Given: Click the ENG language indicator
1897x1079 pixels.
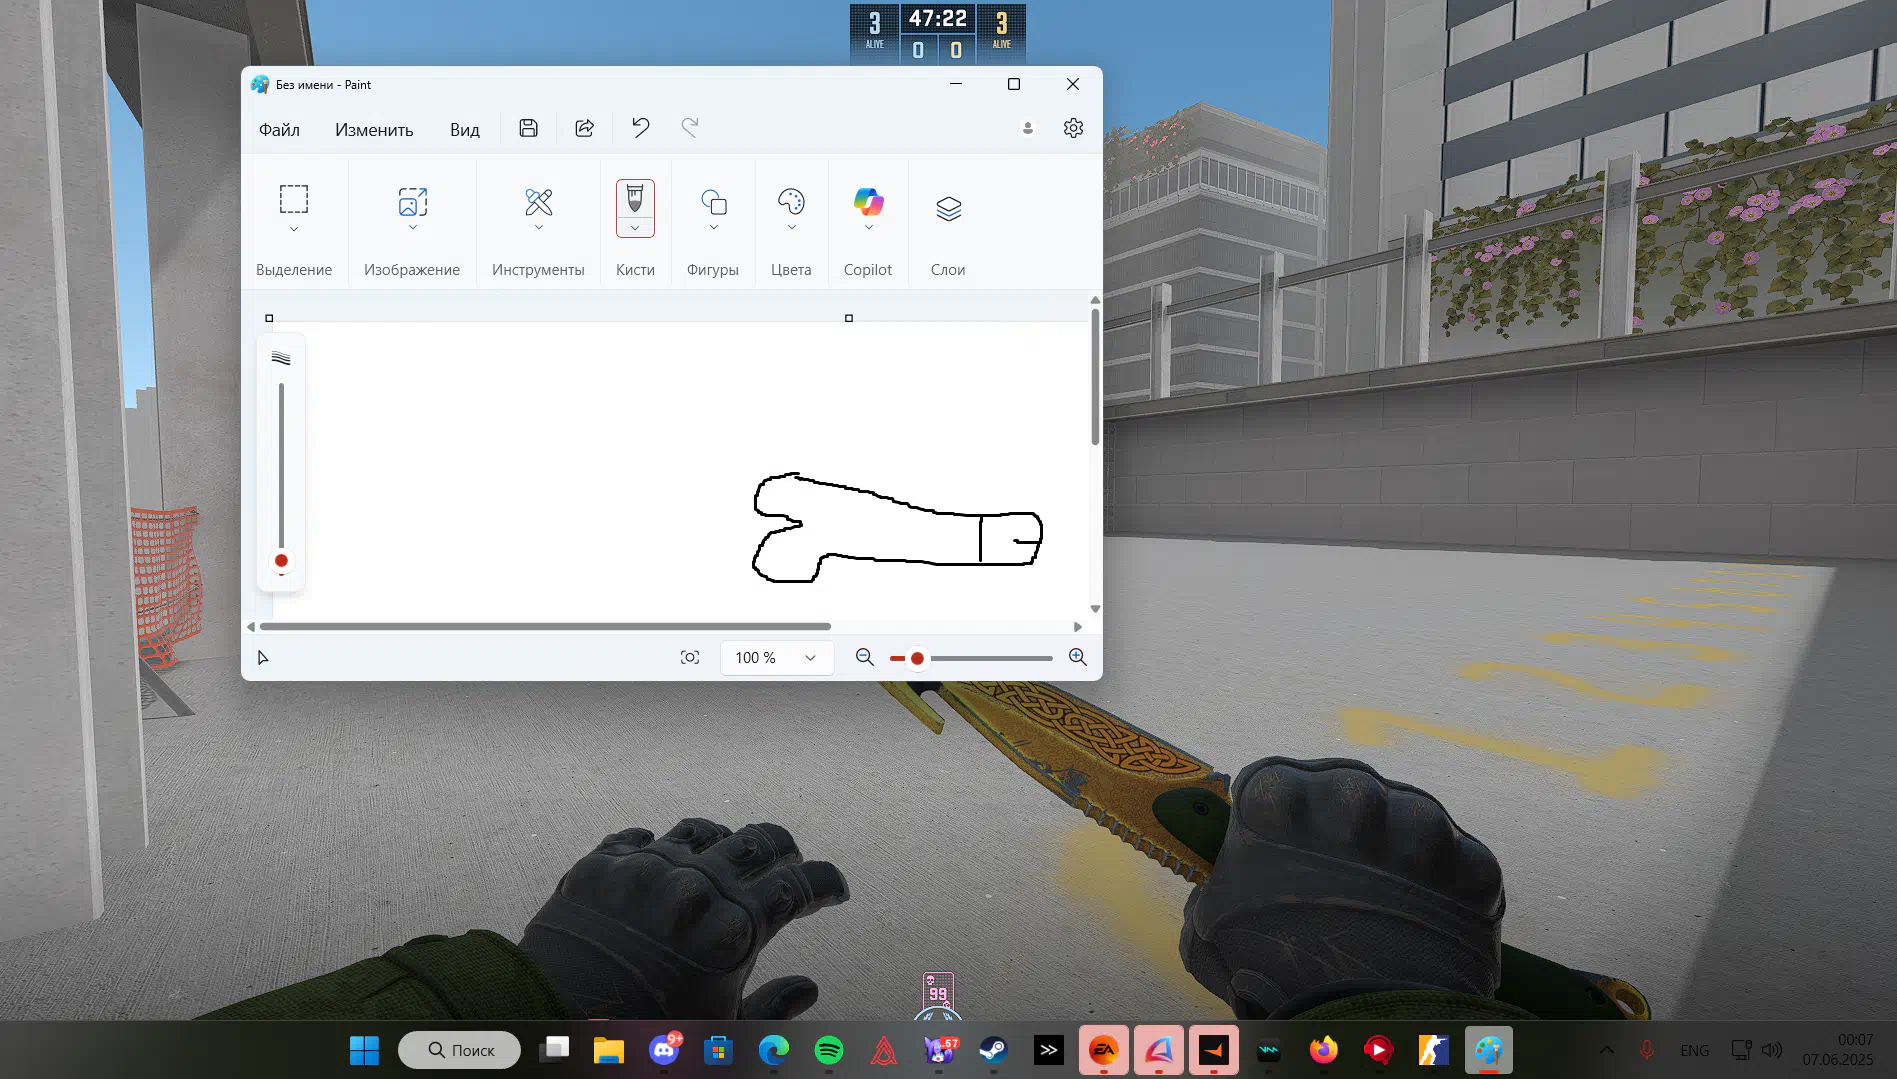Looking at the screenshot, I should pyautogui.click(x=1695, y=1050).
